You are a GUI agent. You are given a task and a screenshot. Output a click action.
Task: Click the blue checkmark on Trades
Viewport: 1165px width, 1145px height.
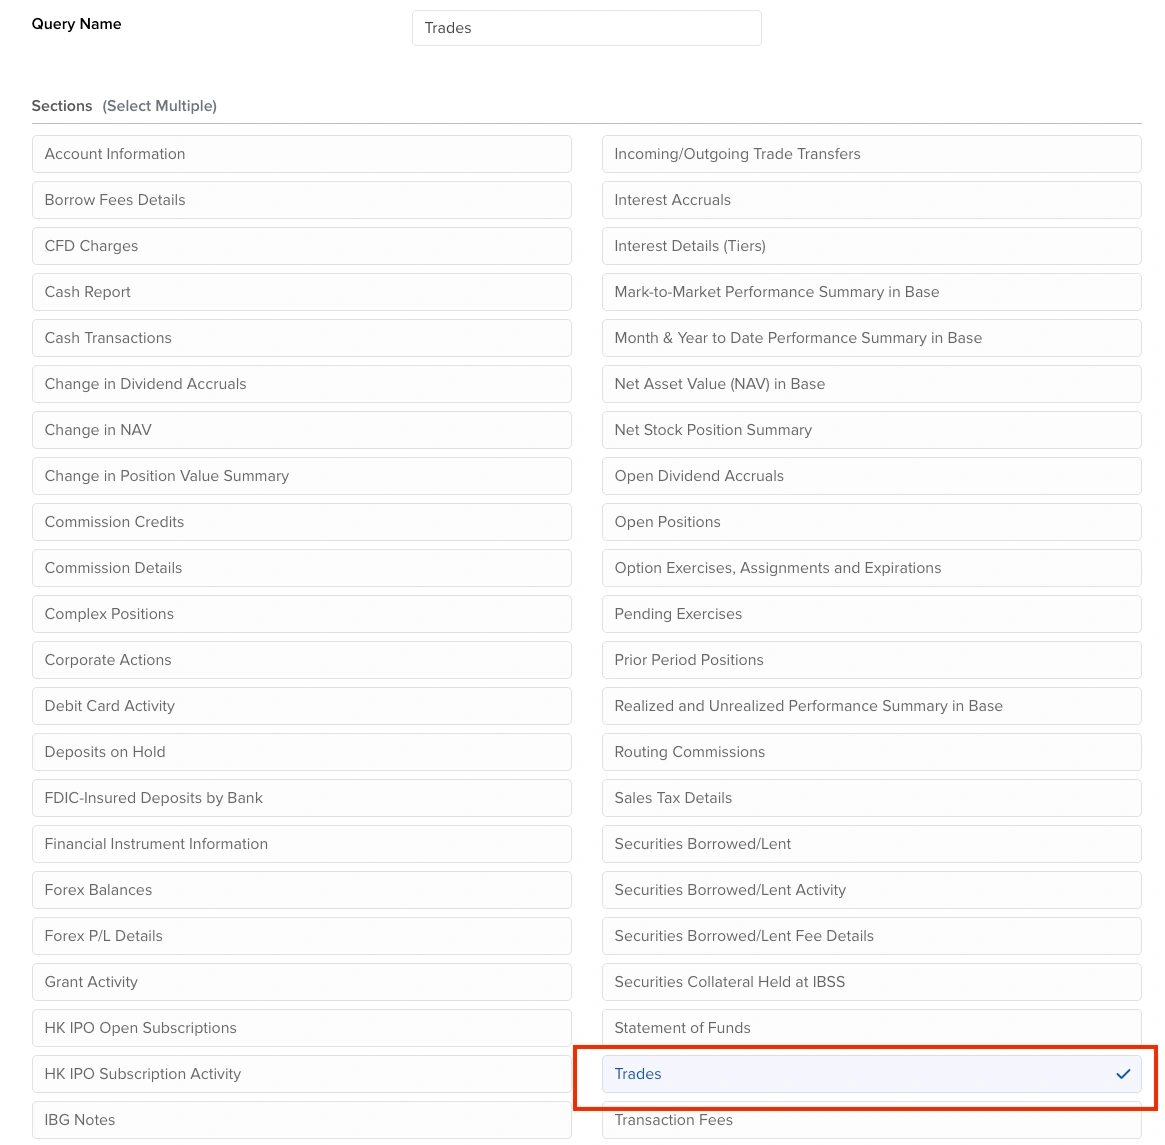pos(1123,1074)
